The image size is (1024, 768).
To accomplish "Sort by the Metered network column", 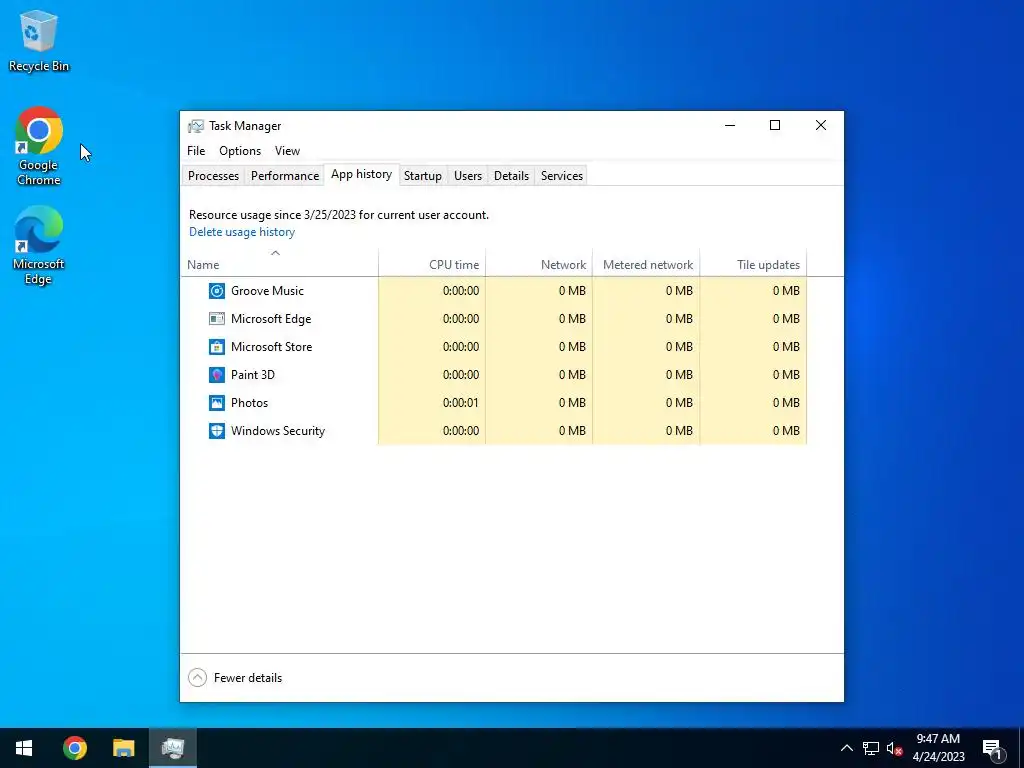I will coord(646,263).
